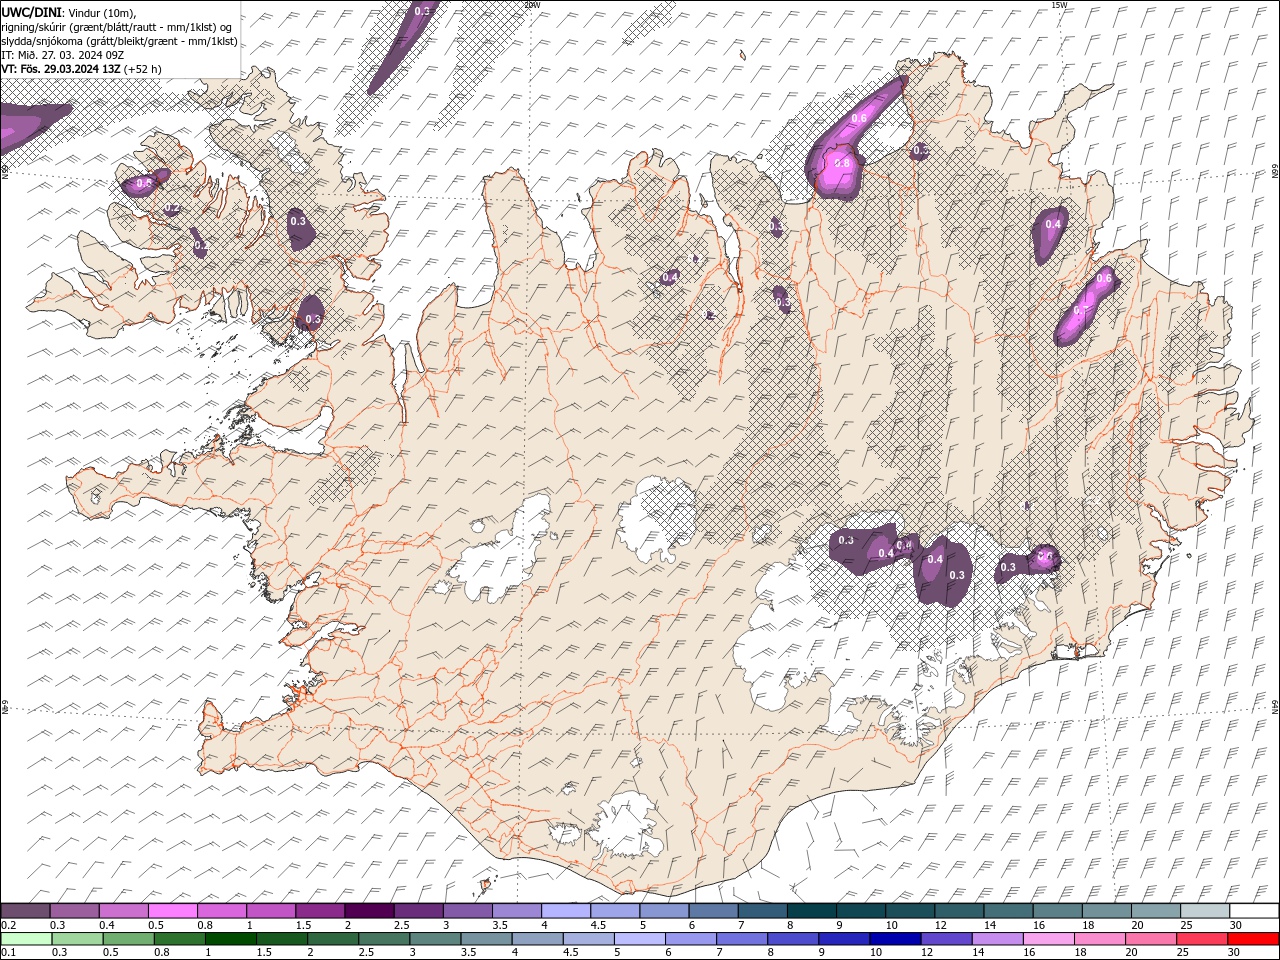Pick the 0.8 green swatch in the bottom legend row
Screen dimensions: 1280x960
click(179, 939)
